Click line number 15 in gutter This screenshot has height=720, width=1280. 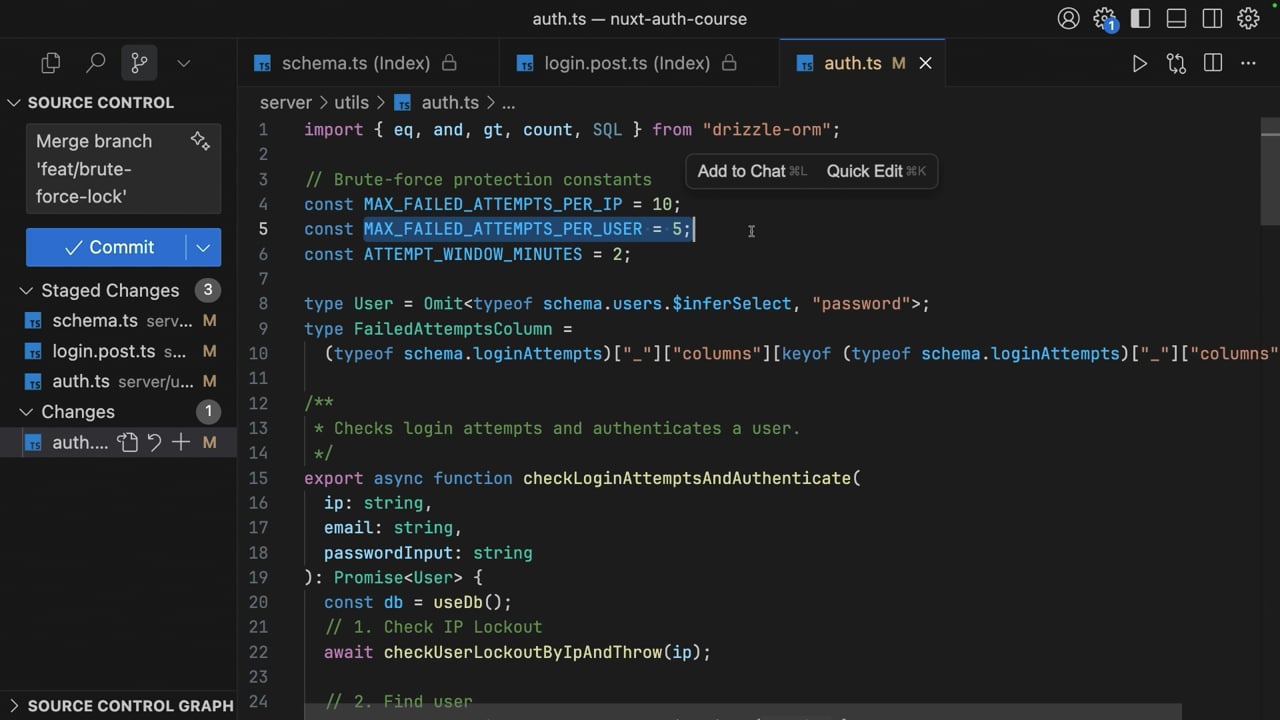pos(258,478)
